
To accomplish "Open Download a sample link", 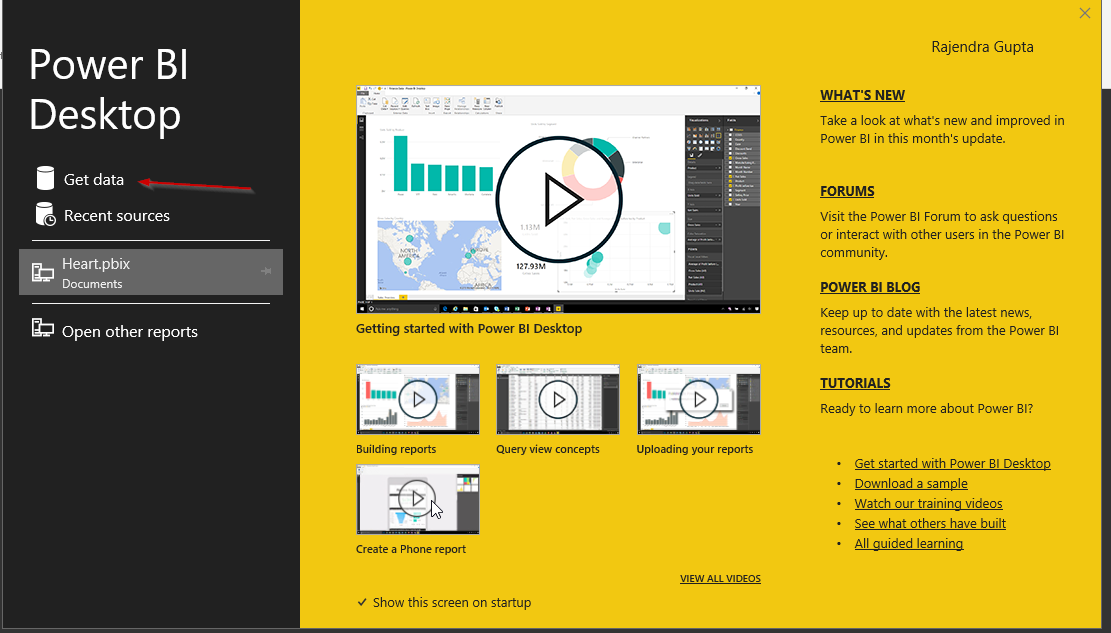I will pyautogui.click(x=911, y=484).
